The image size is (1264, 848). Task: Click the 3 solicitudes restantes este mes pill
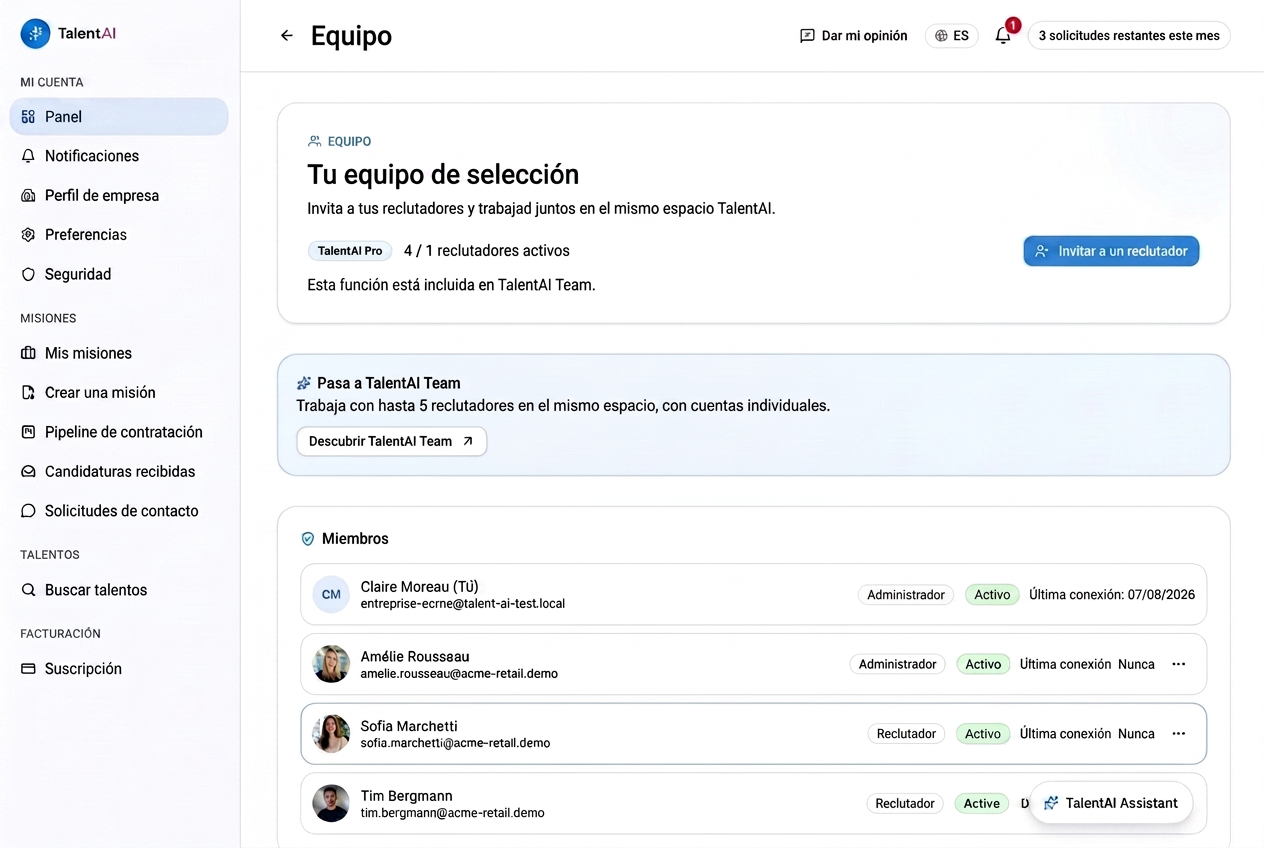point(1129,36)
